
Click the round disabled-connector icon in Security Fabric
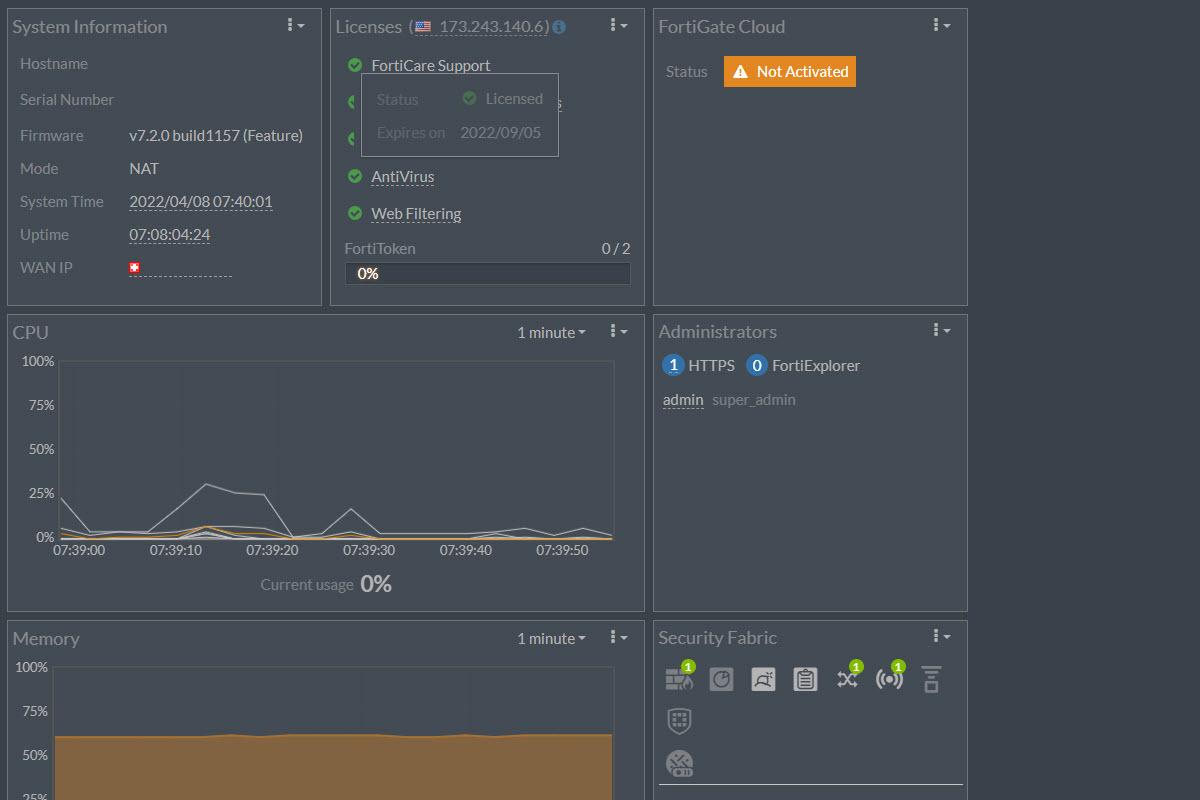click(680, 763)
